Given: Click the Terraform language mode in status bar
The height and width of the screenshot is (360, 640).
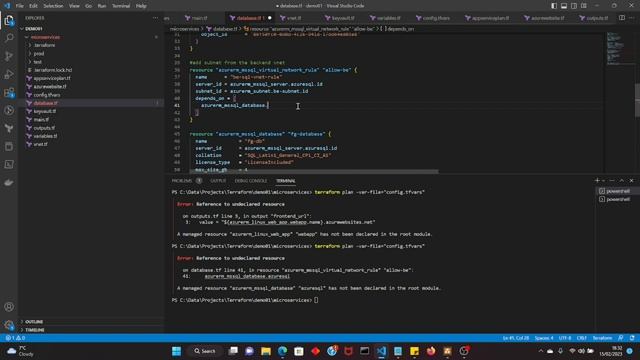Looking at the screenshot, I should (602, 338).
